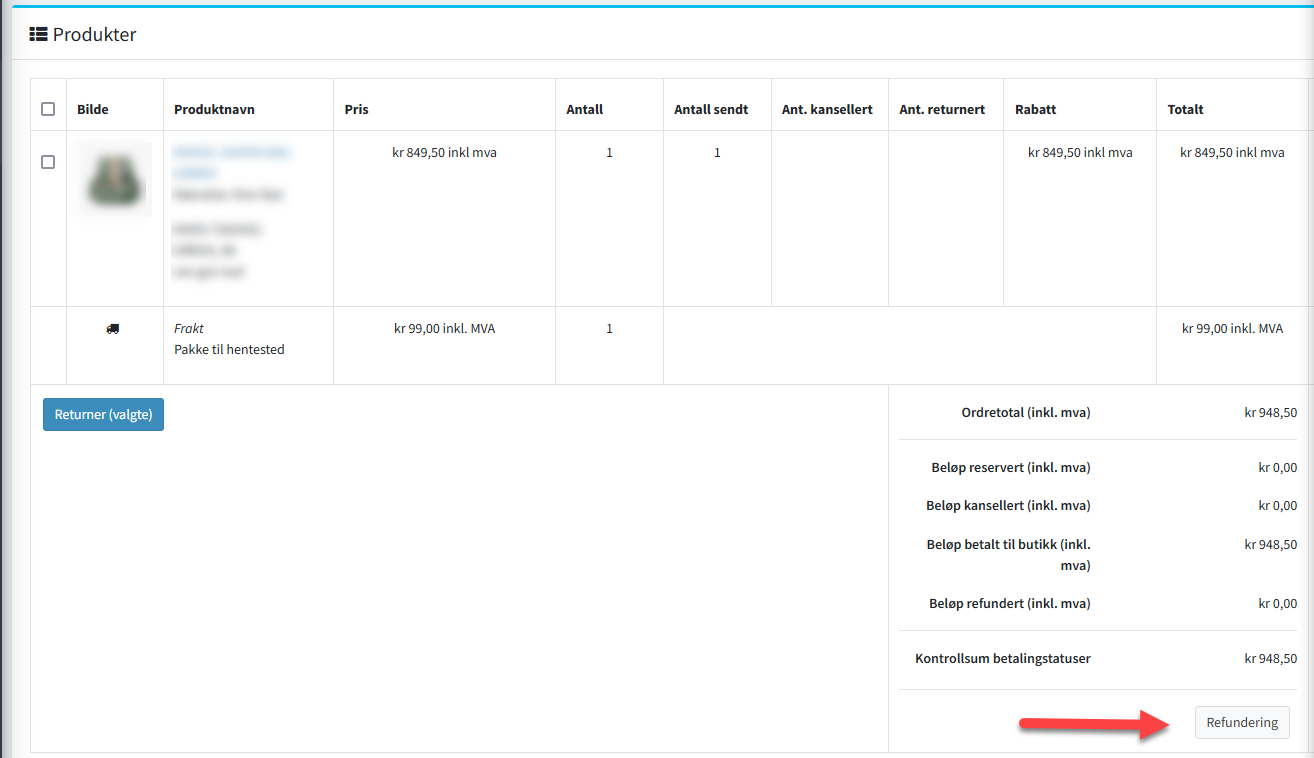Select the Kontrollsum betalingstatuser label
This screenshot has width=1314, height=758.
pyautogui.click(x=1002, y=659)
